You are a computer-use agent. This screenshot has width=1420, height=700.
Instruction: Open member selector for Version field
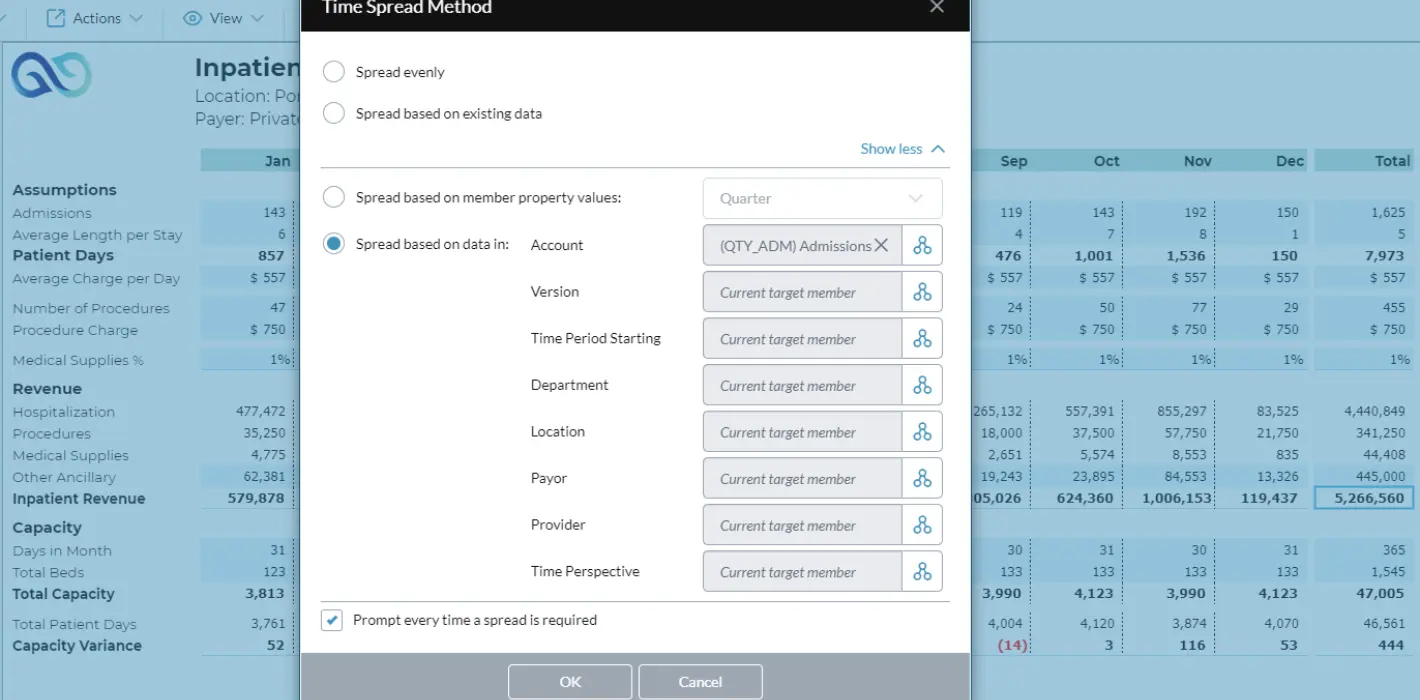922,292
